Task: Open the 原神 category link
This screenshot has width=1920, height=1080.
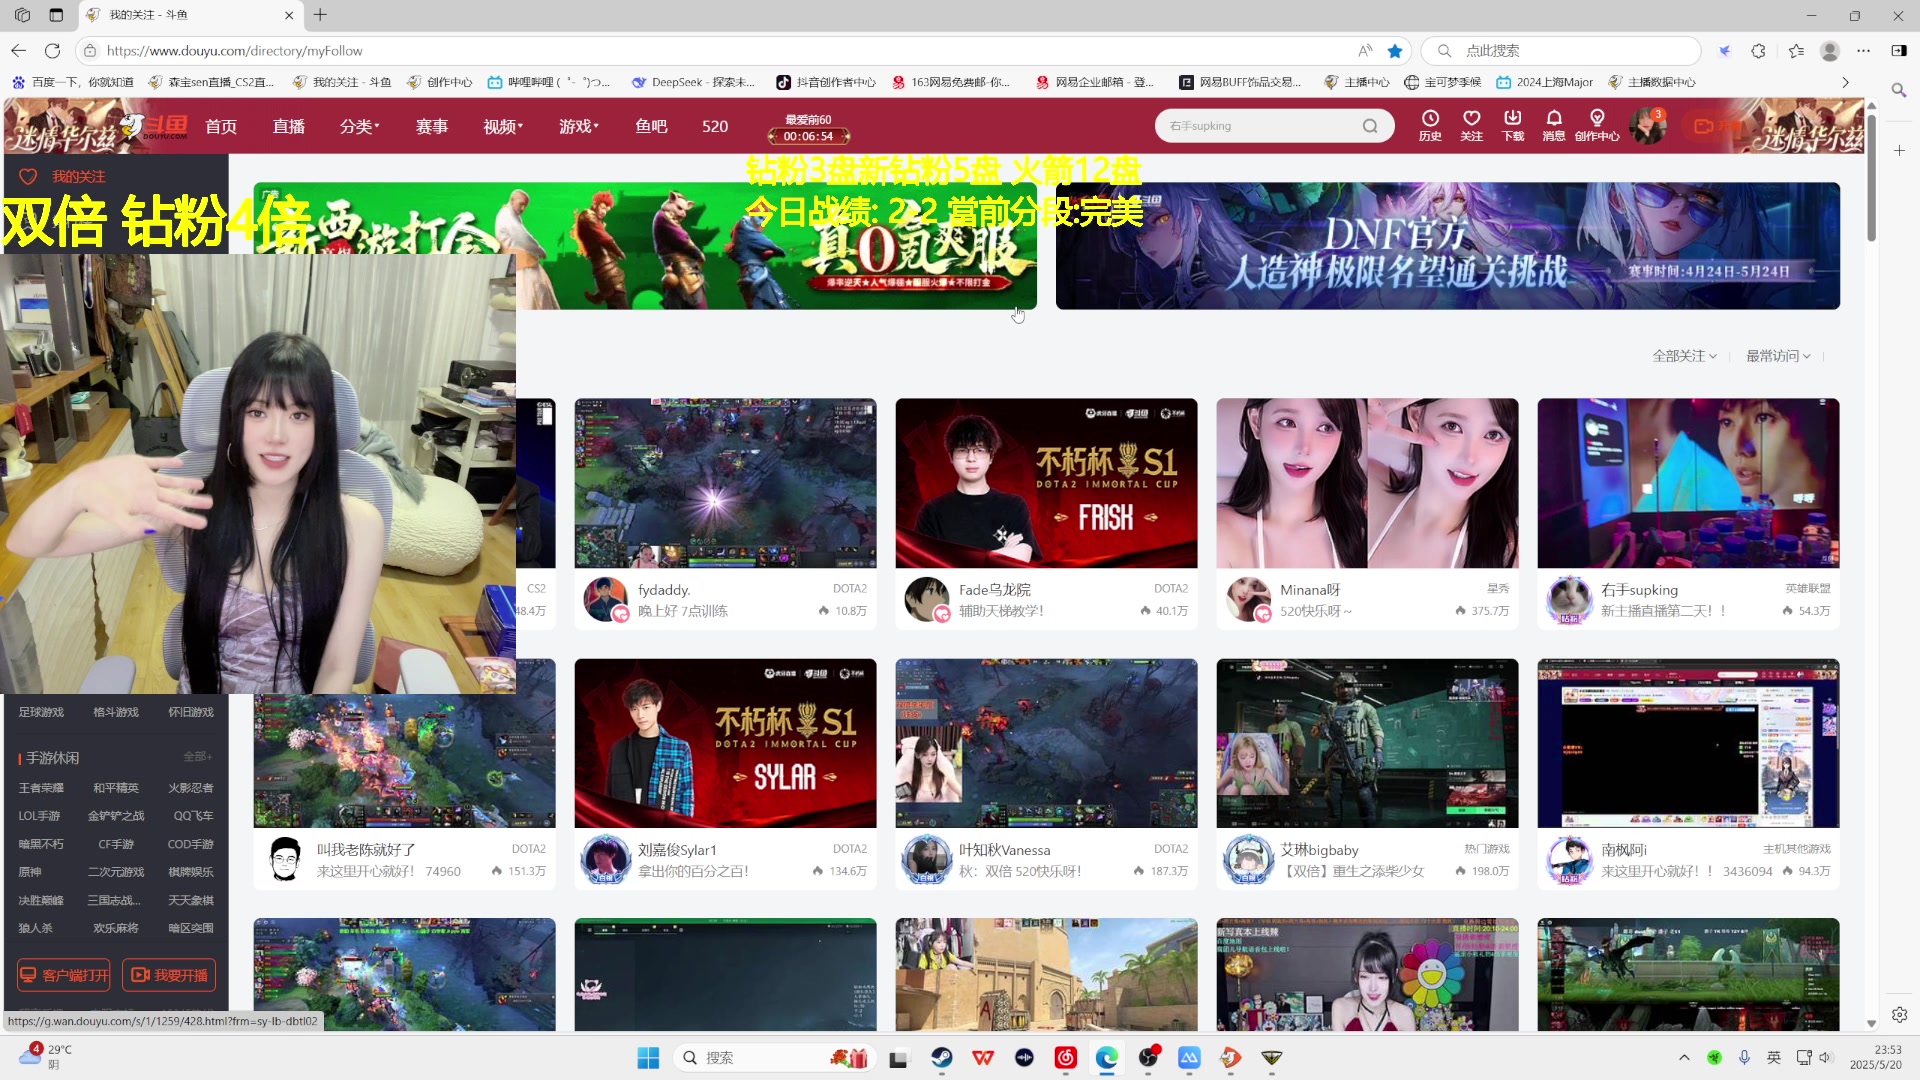Action: (x=30, y=872)
